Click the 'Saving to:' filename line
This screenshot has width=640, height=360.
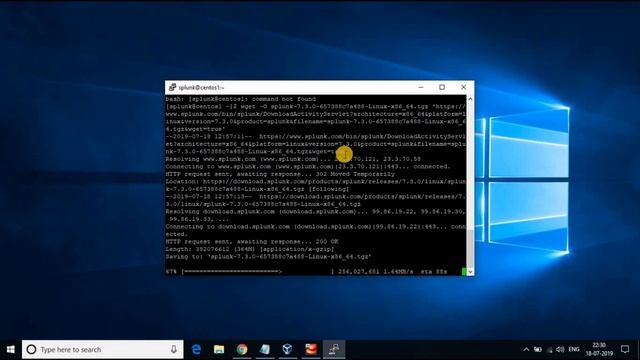click(x=268, y=257)
